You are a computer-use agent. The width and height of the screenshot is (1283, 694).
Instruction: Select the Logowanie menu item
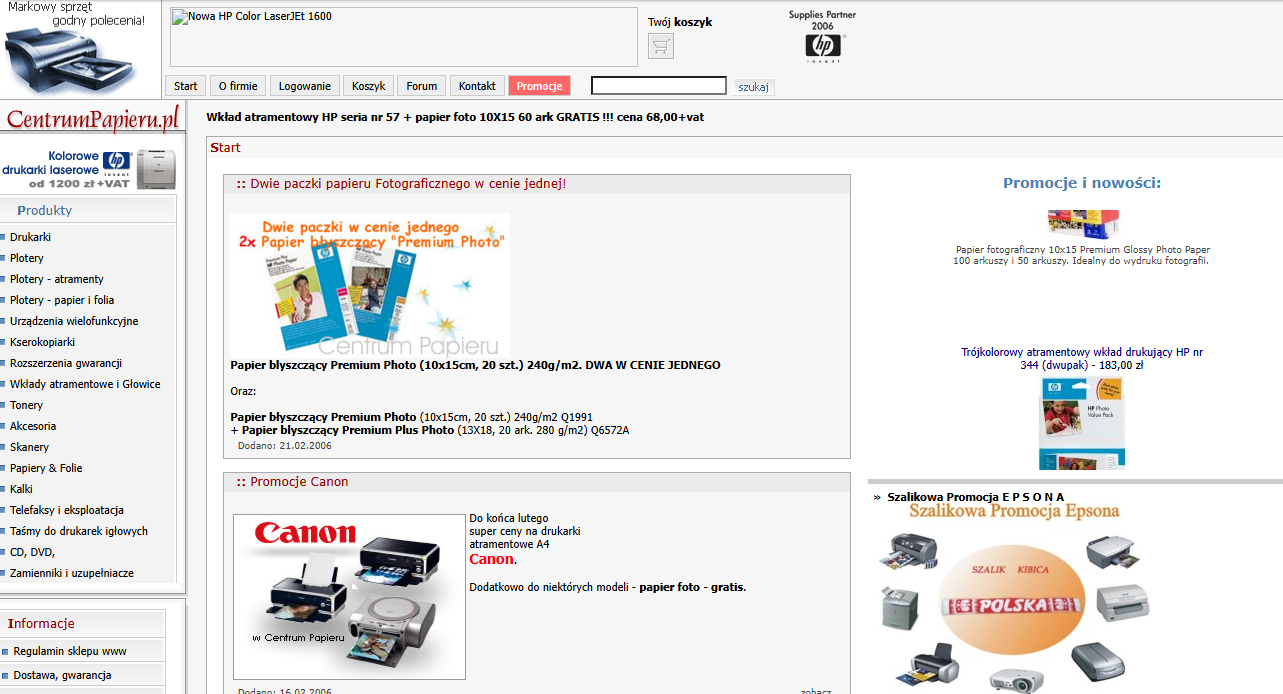pos(305,86)
